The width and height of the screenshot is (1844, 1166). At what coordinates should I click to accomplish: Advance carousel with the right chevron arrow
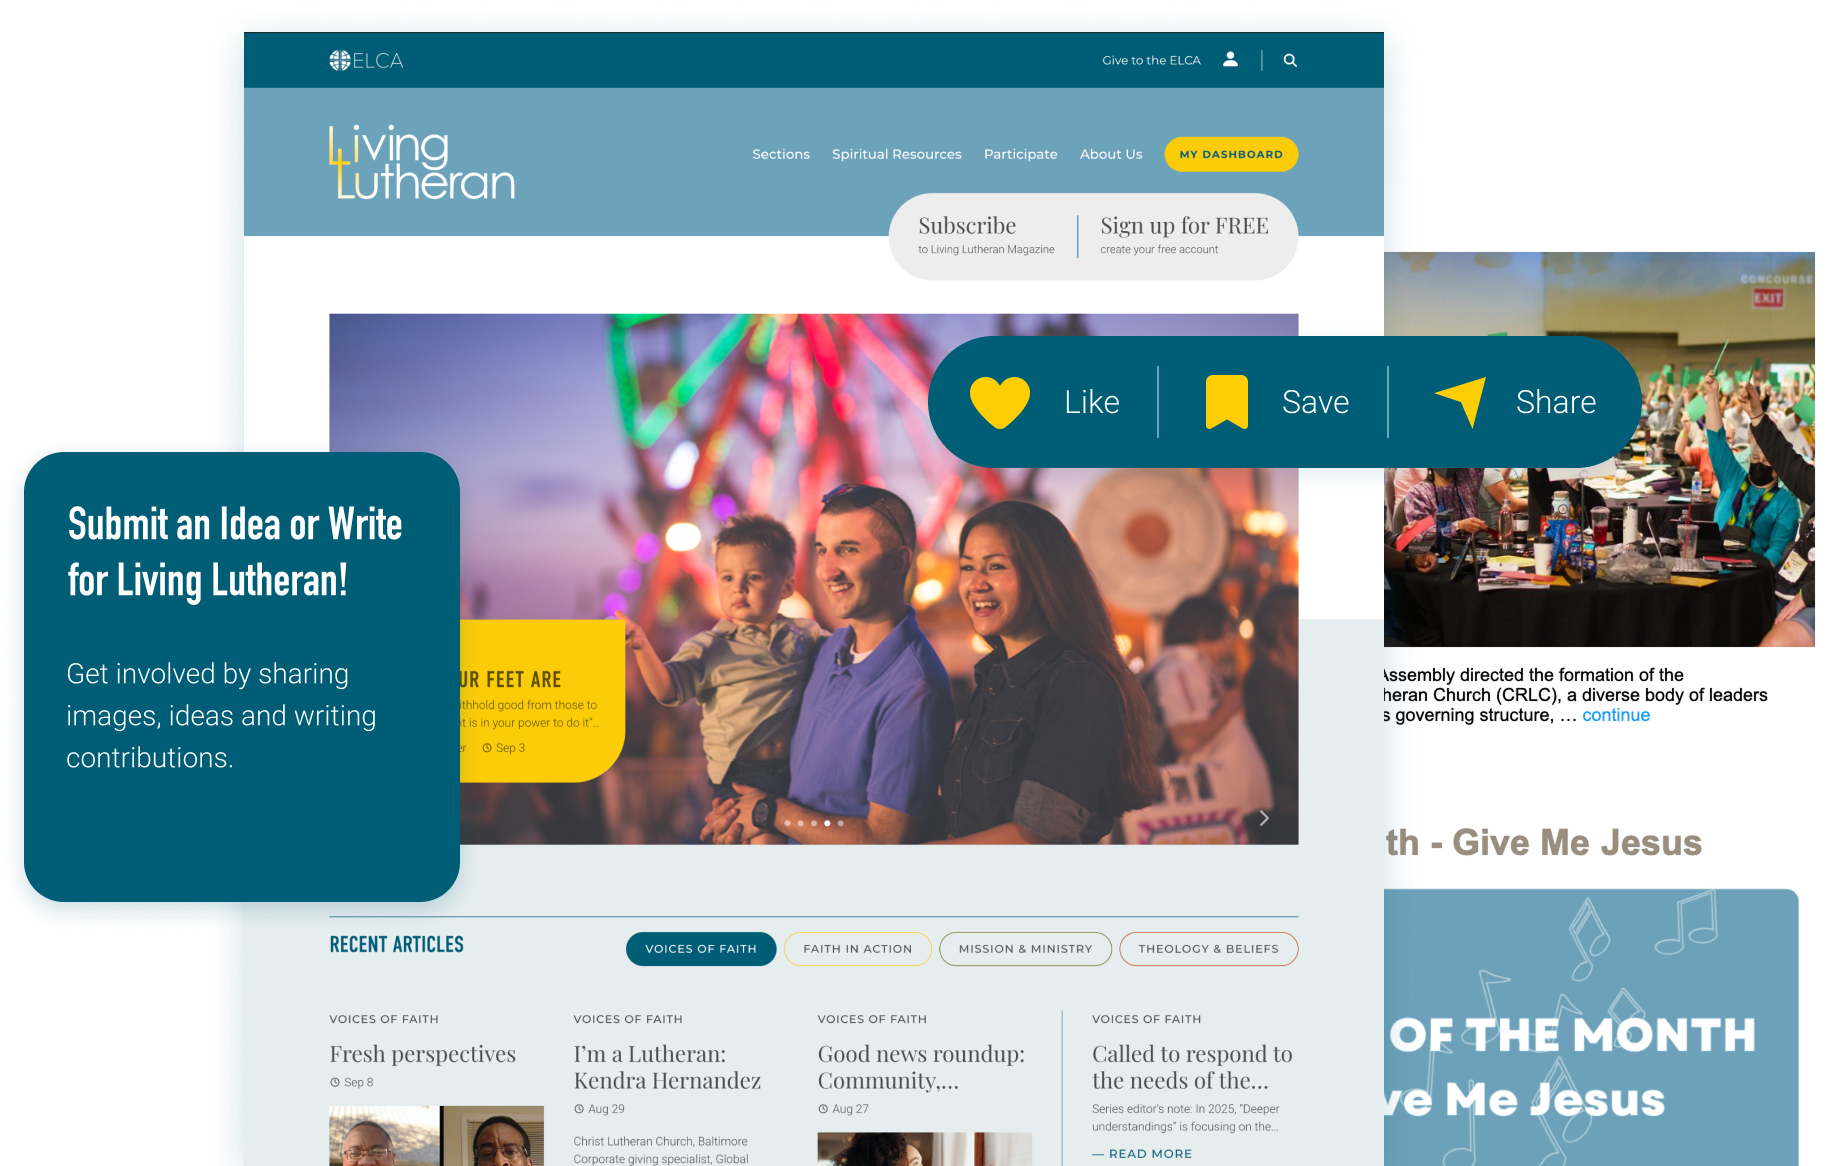[x=1263, y=817]
